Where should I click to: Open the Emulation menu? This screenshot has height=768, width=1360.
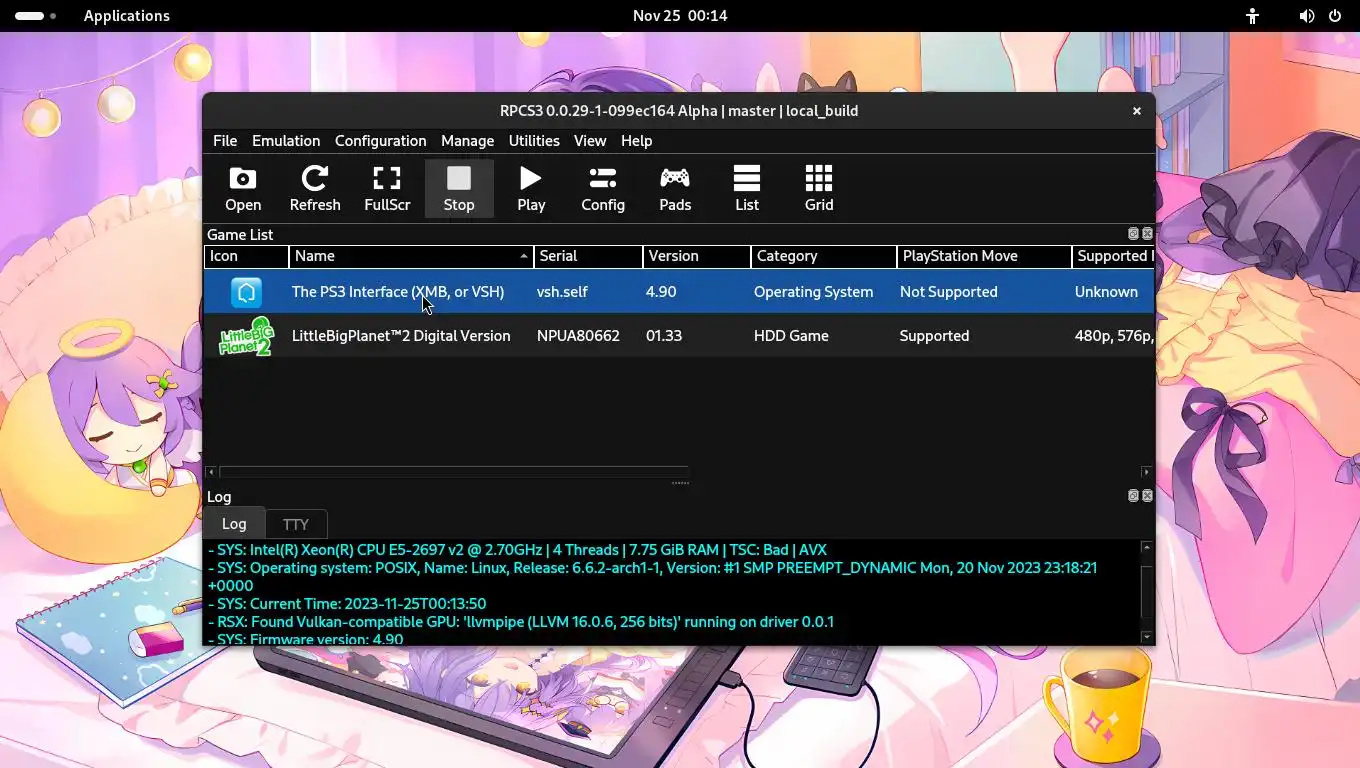pos(286,141)
